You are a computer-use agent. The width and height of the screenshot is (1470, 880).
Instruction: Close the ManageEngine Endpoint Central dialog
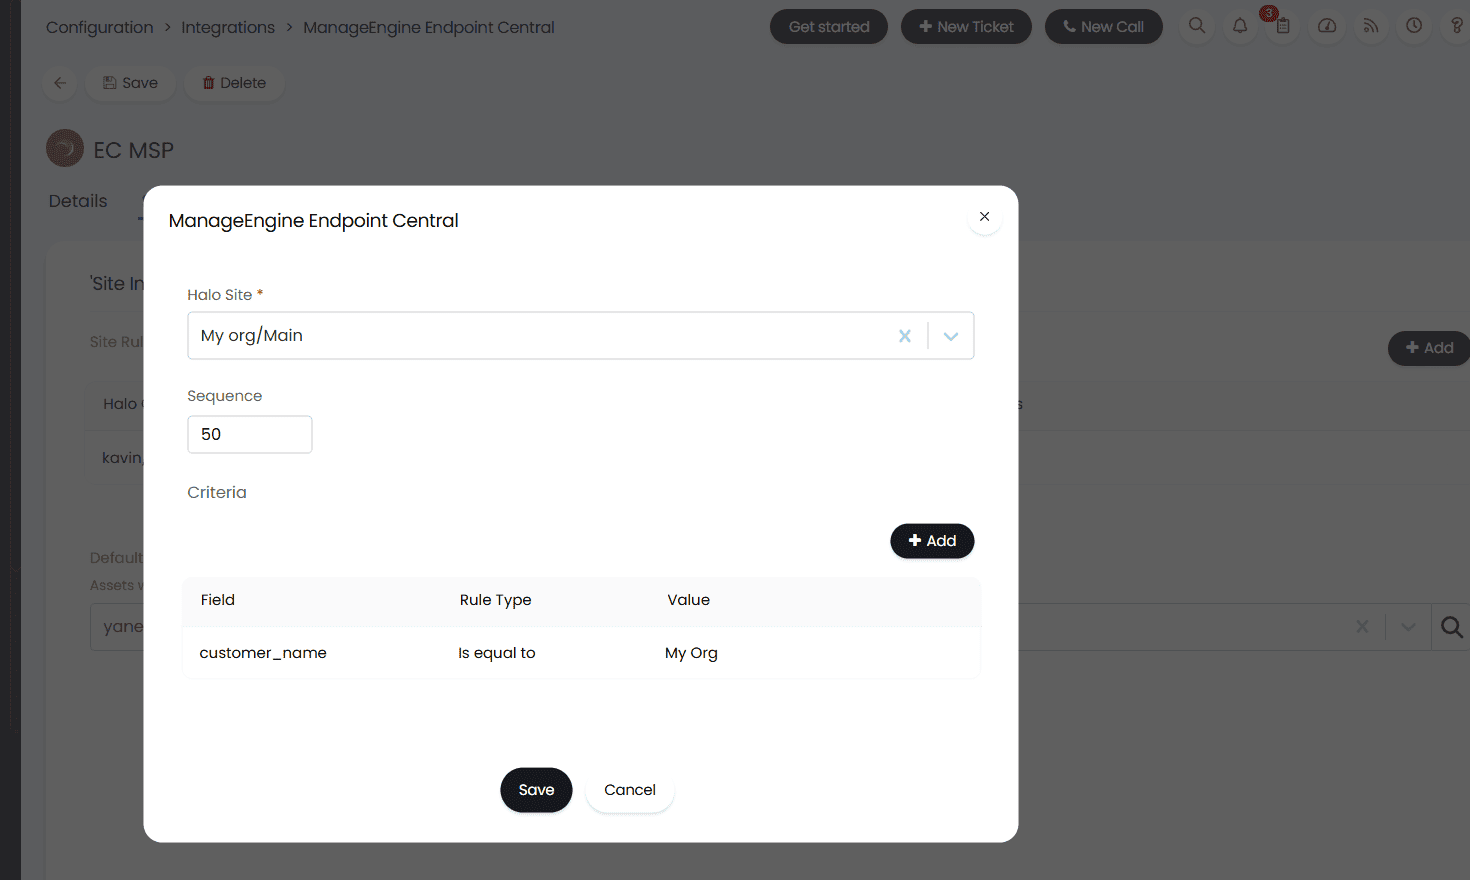coord(984,217)
